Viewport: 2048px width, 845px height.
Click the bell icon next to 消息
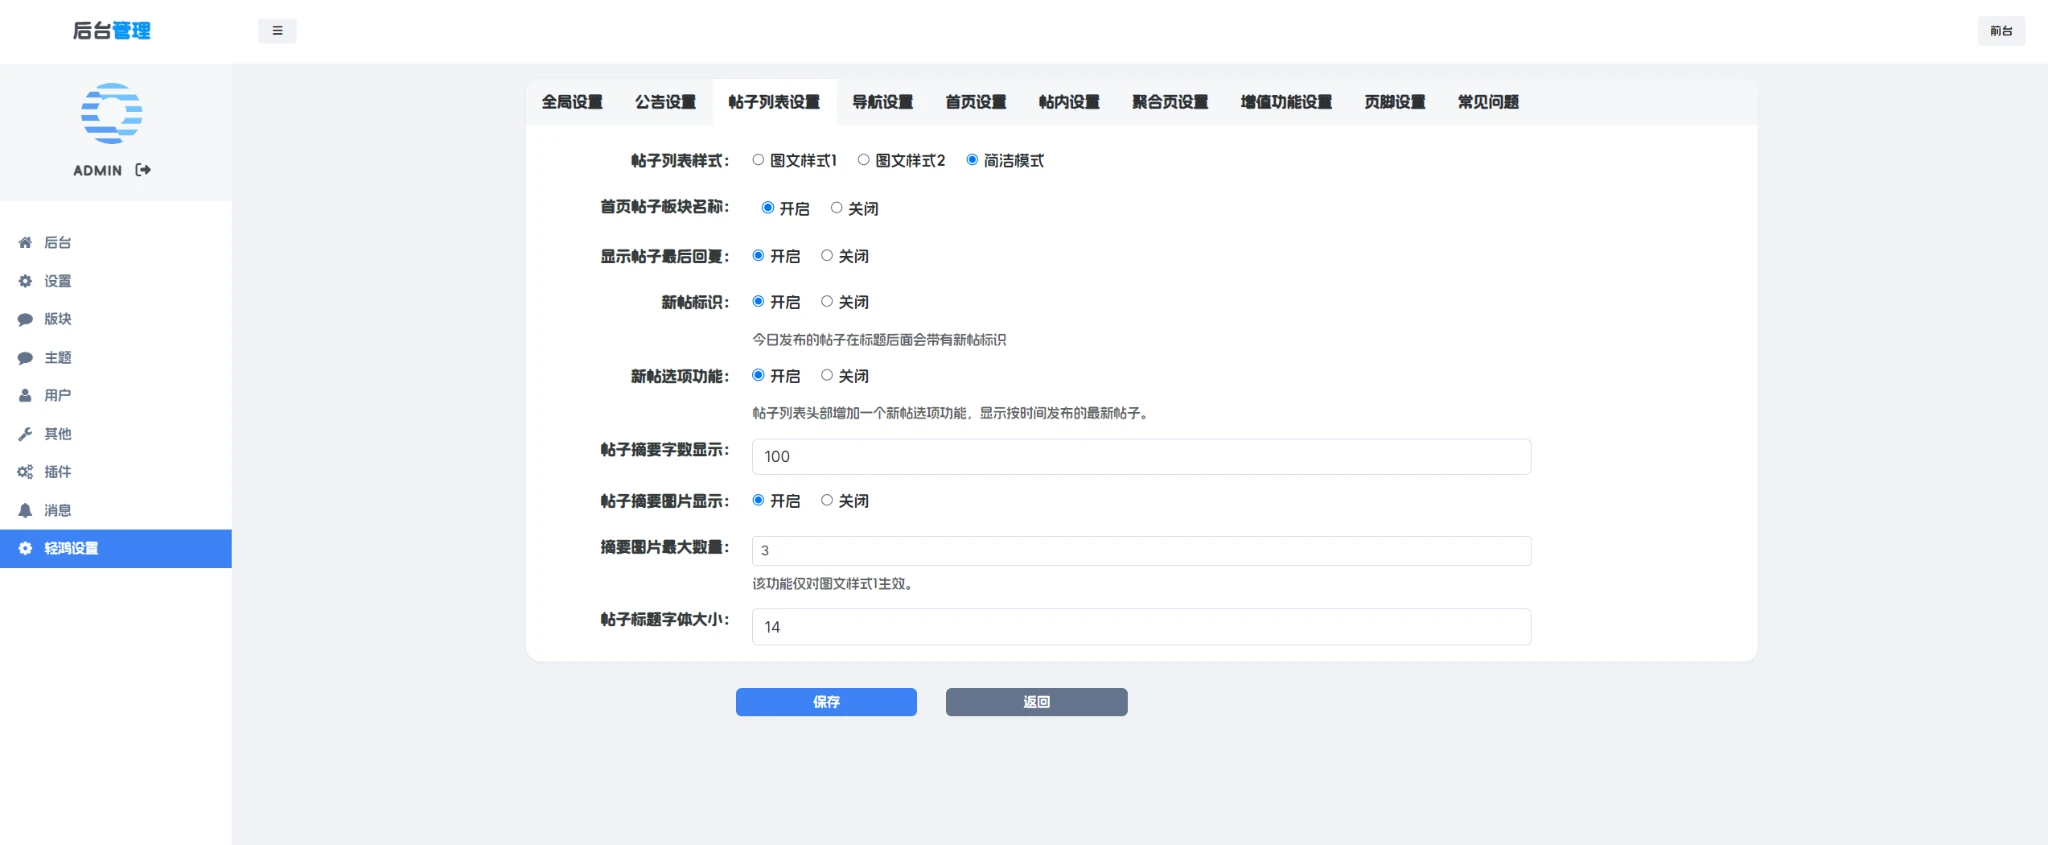[x=25, y=510]
